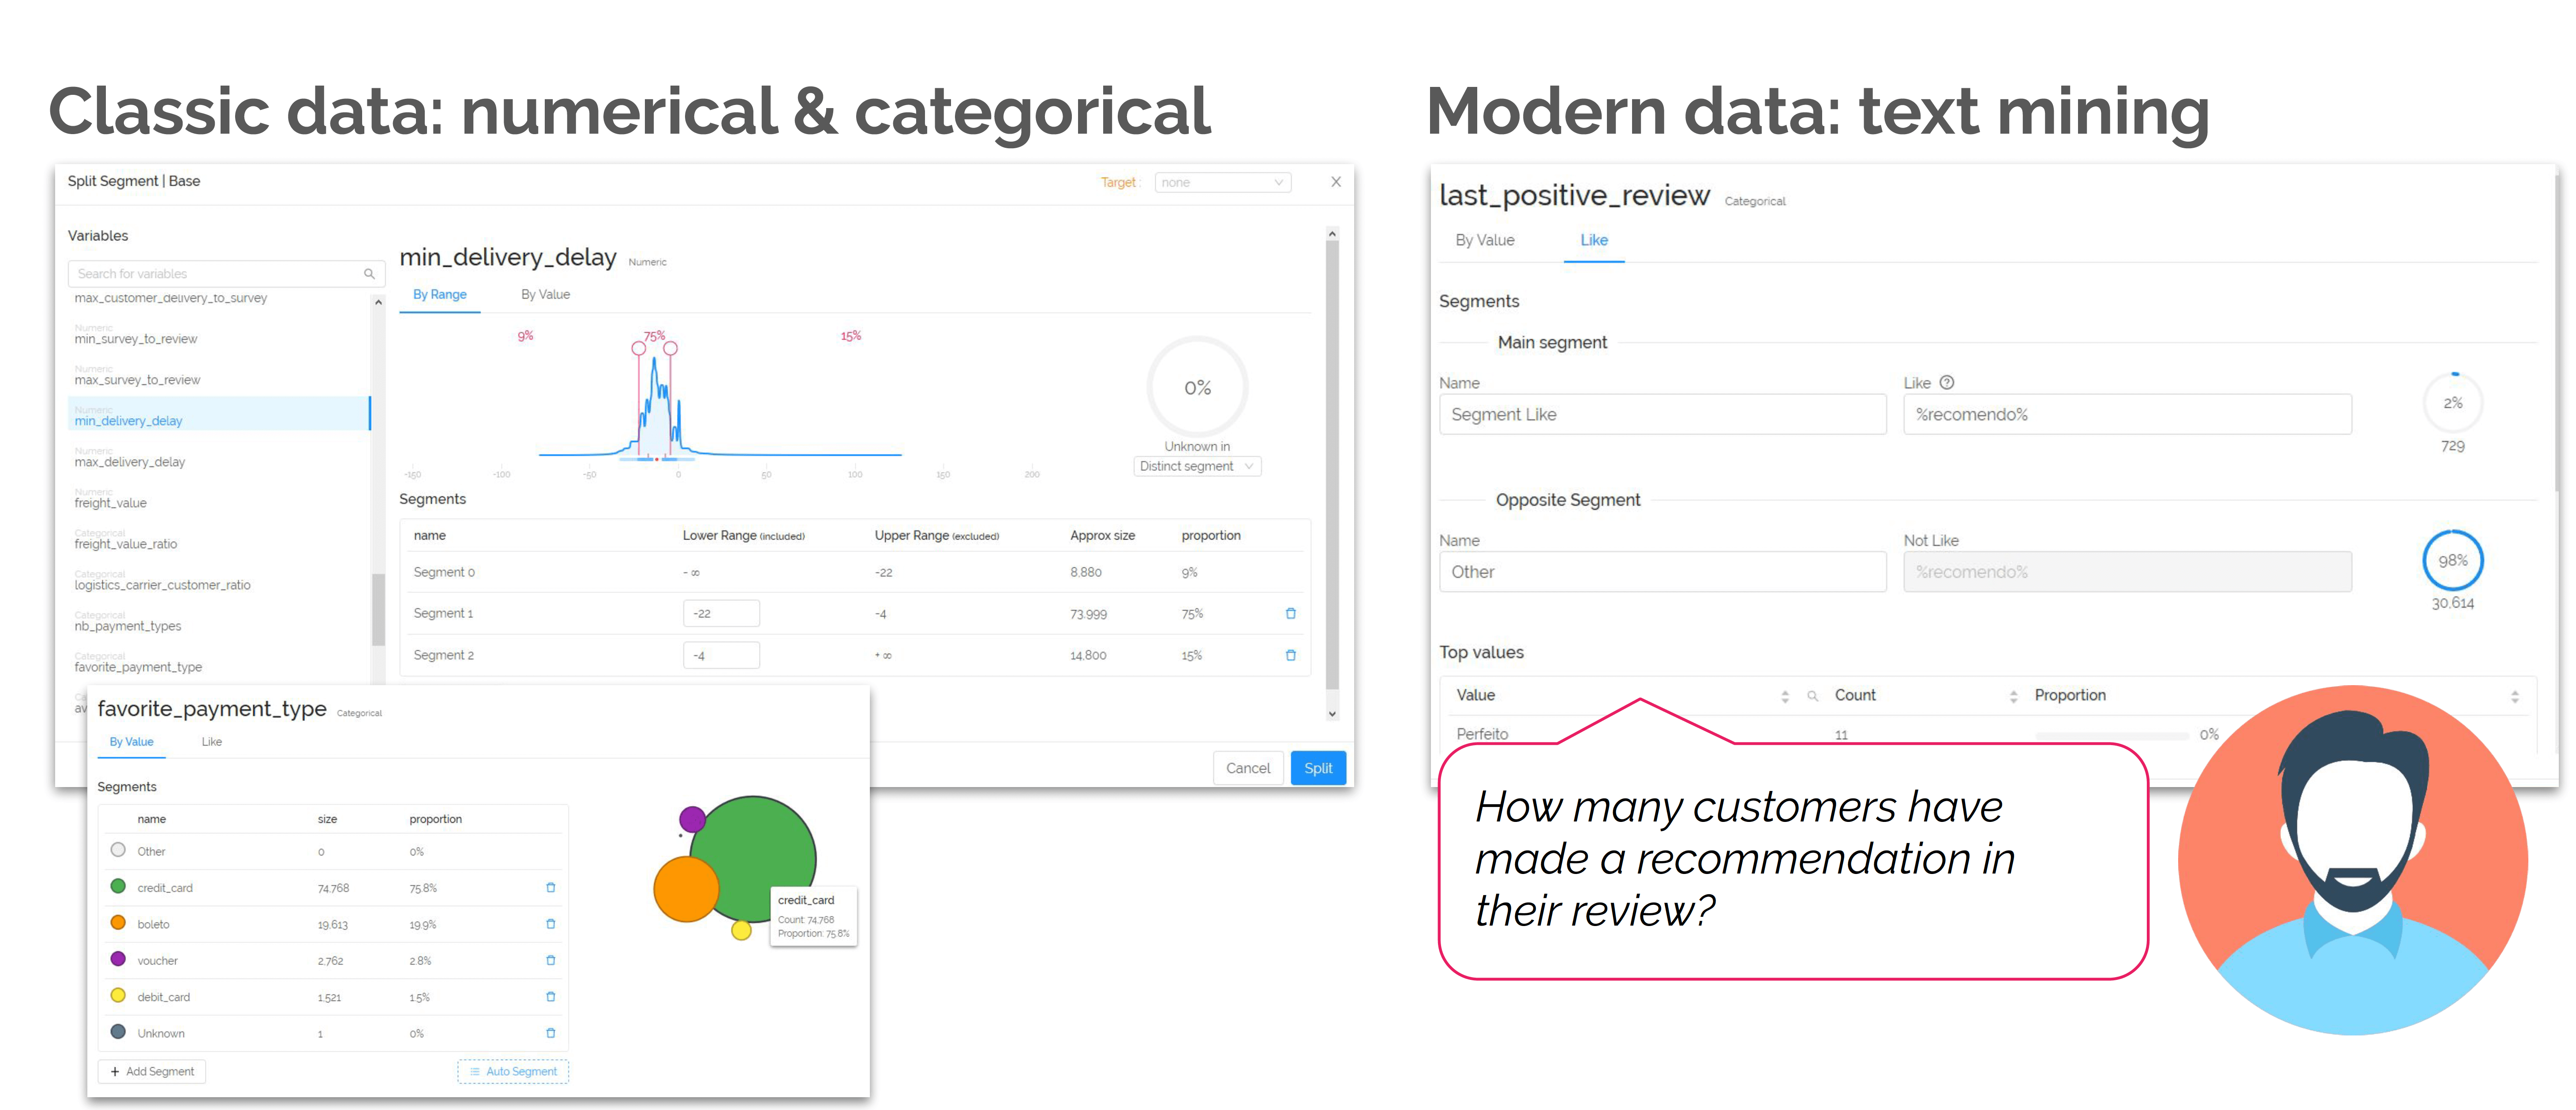This screenshot has height=1110, width=2576.
Task: Select the green credit_card color circle
Action: click(x=118, y=886)
